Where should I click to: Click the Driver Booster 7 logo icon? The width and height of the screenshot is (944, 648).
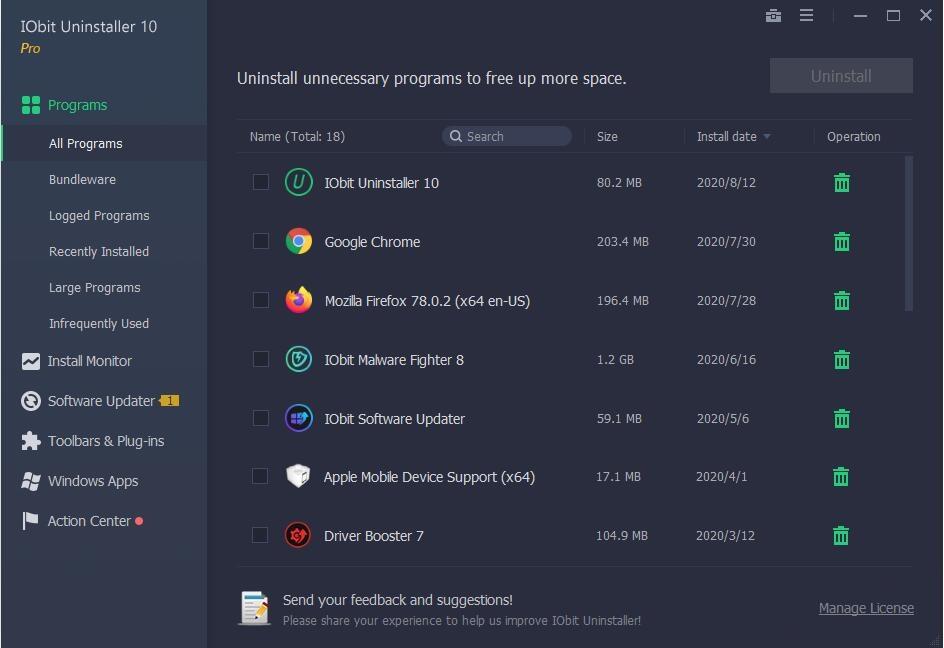[298, 535]
